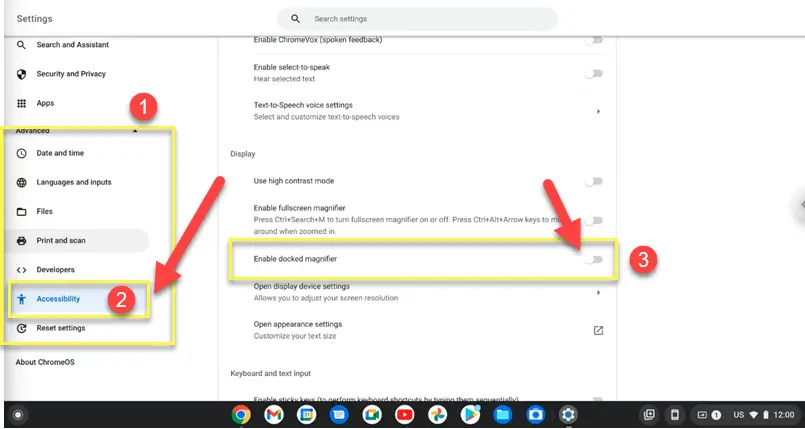Launch Google Meet from the shelf
The height and width of the screenshot is (429, 805).
(x=372, y=415)
